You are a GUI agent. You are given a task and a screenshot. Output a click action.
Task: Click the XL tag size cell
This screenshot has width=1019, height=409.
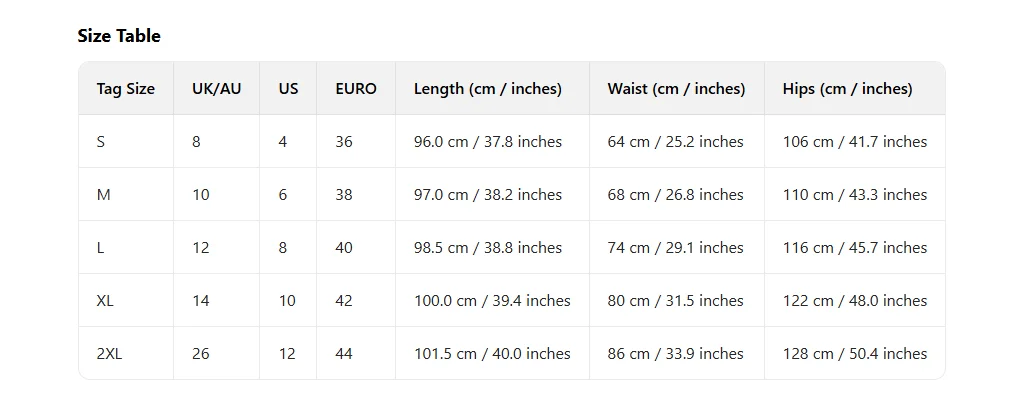105,301
